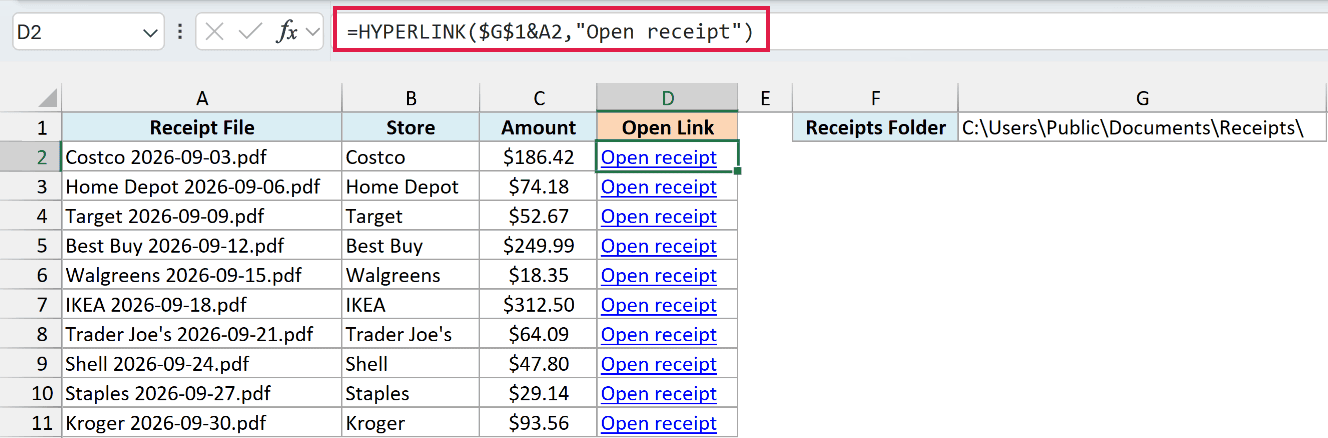Select the amount cell $18.35
The image size is (1328, 438).
click(x=538, y=275)
